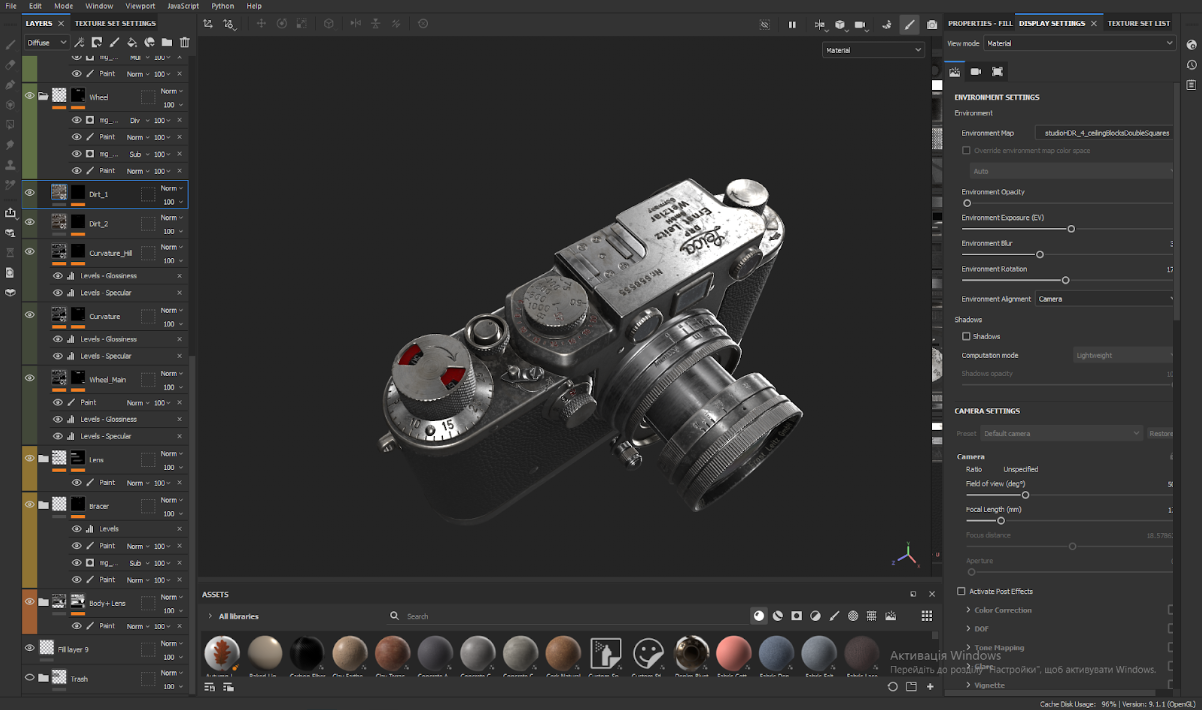Open the Diffuse channel dropdown
Image resolution: width=1202 pixels, height=710 pixels.
pyautogui.click(x=45, y=42)
